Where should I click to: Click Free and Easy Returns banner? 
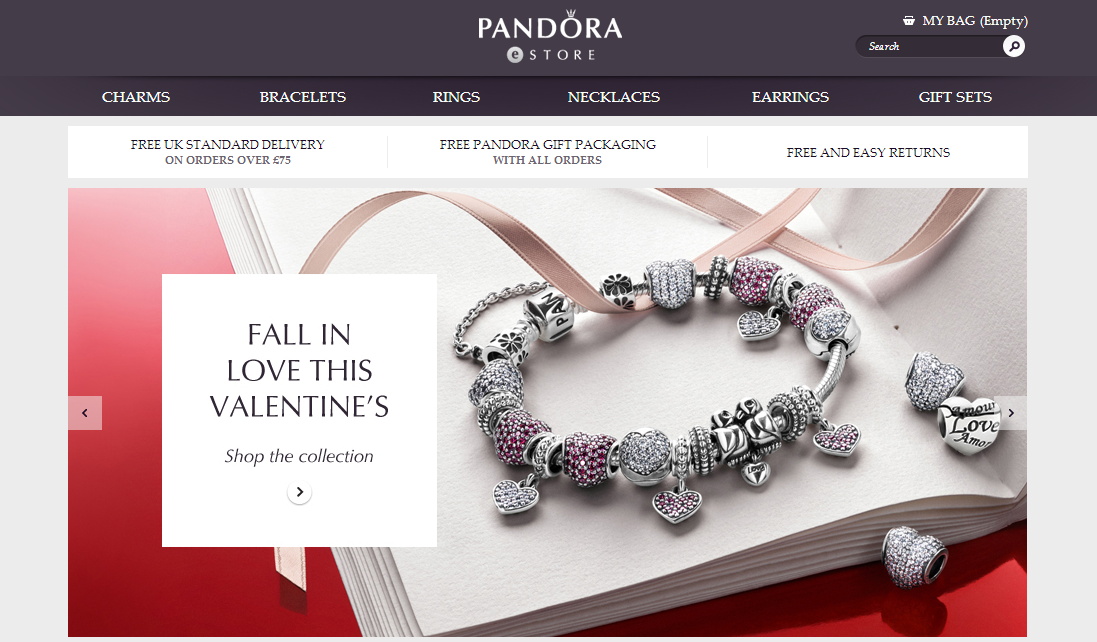click(868, 152)
